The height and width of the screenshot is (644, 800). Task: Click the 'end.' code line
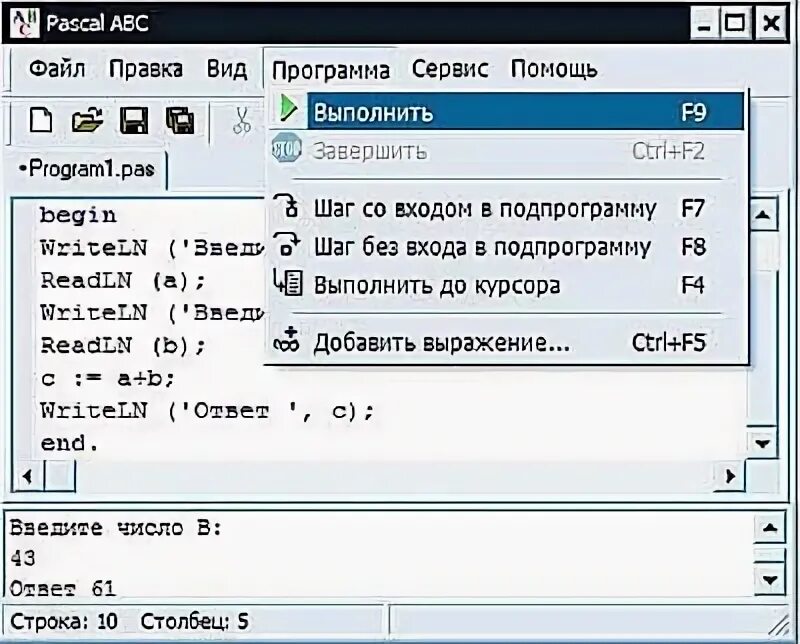pos(69,443)
